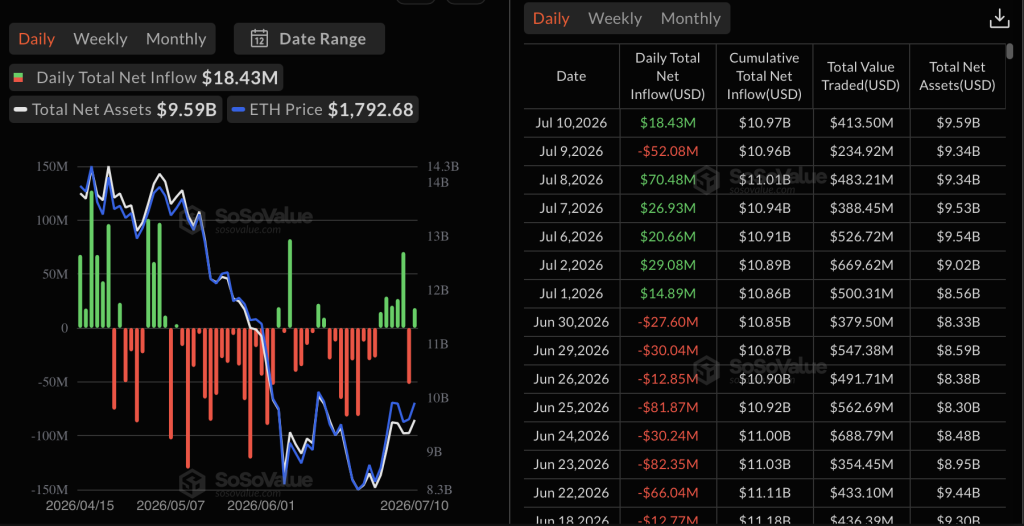Image resolution: width=1024 pixels, height=526 pixels.
Task: Toggle Total Net Assets line legend
Action: (116, 110)
